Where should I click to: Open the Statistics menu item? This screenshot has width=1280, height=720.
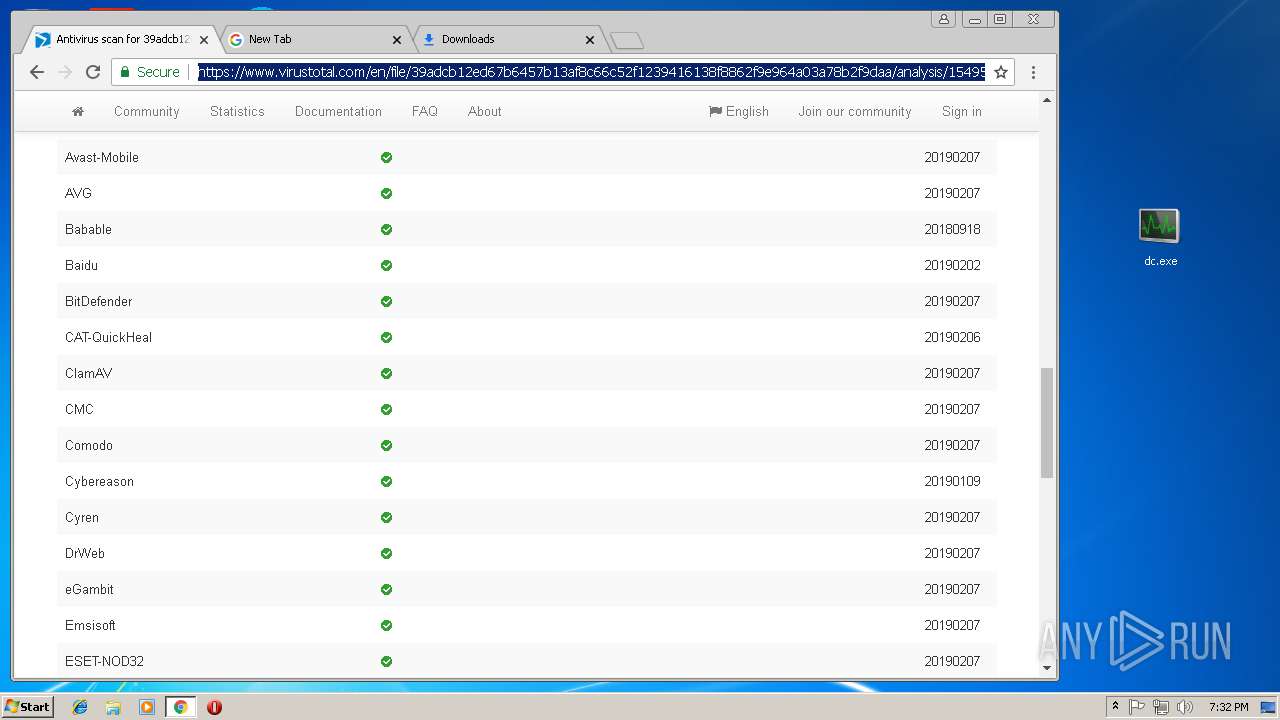click(237, 111)
